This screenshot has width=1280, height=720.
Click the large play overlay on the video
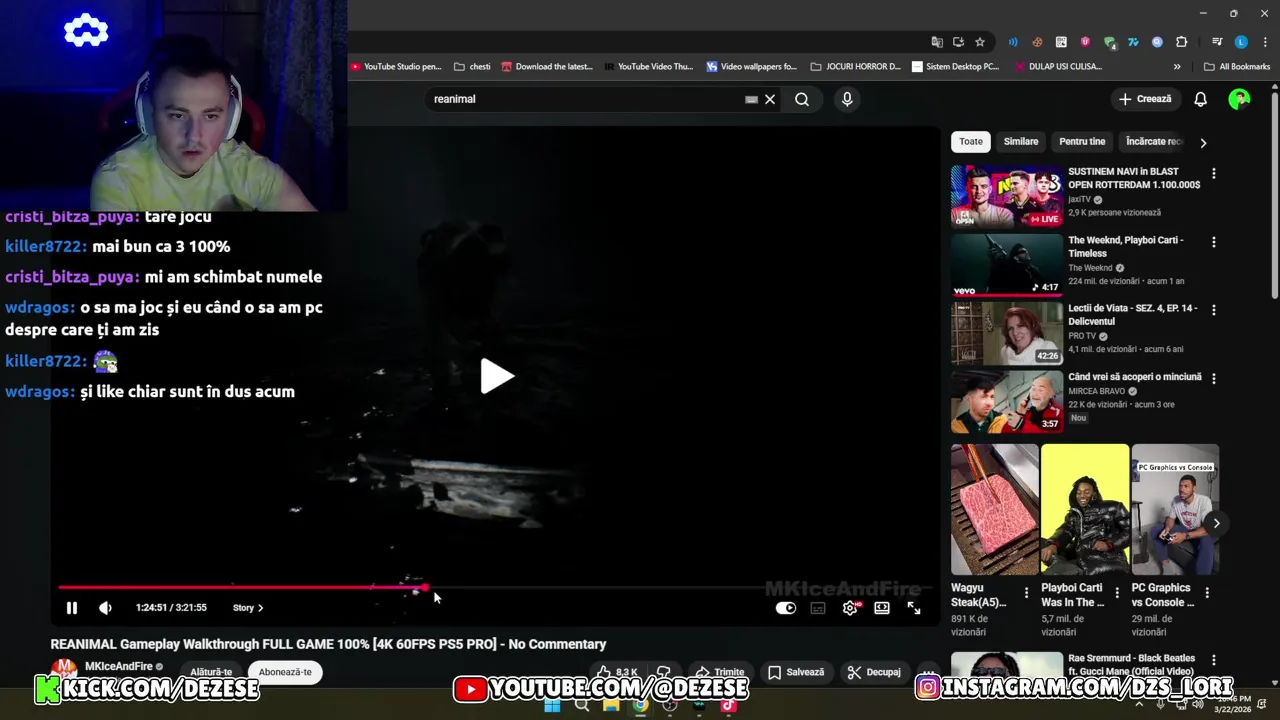(497, 376)
